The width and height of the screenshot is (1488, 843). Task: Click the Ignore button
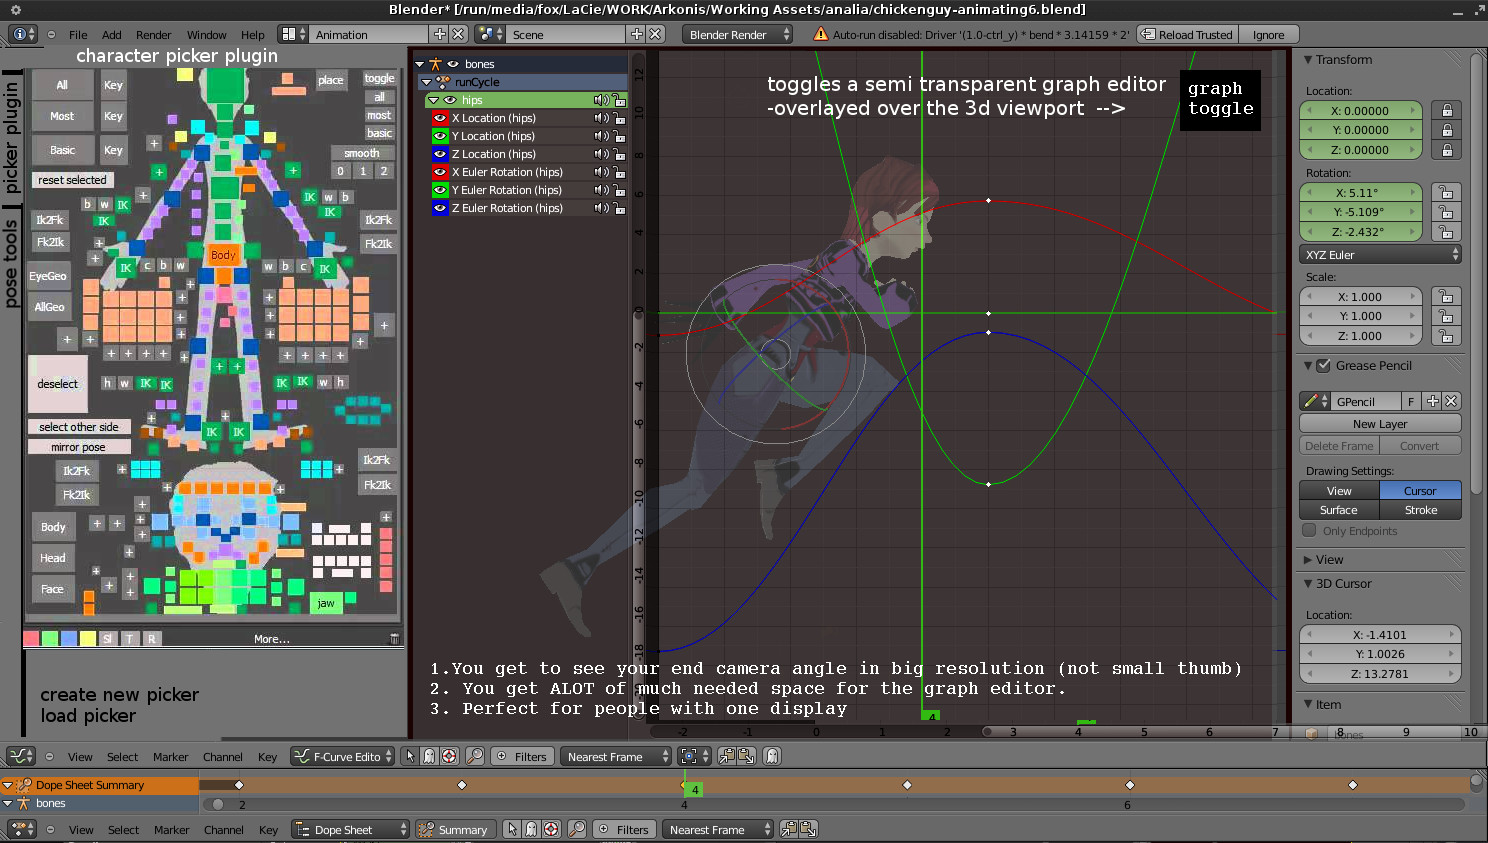[x=1269, y=34]
